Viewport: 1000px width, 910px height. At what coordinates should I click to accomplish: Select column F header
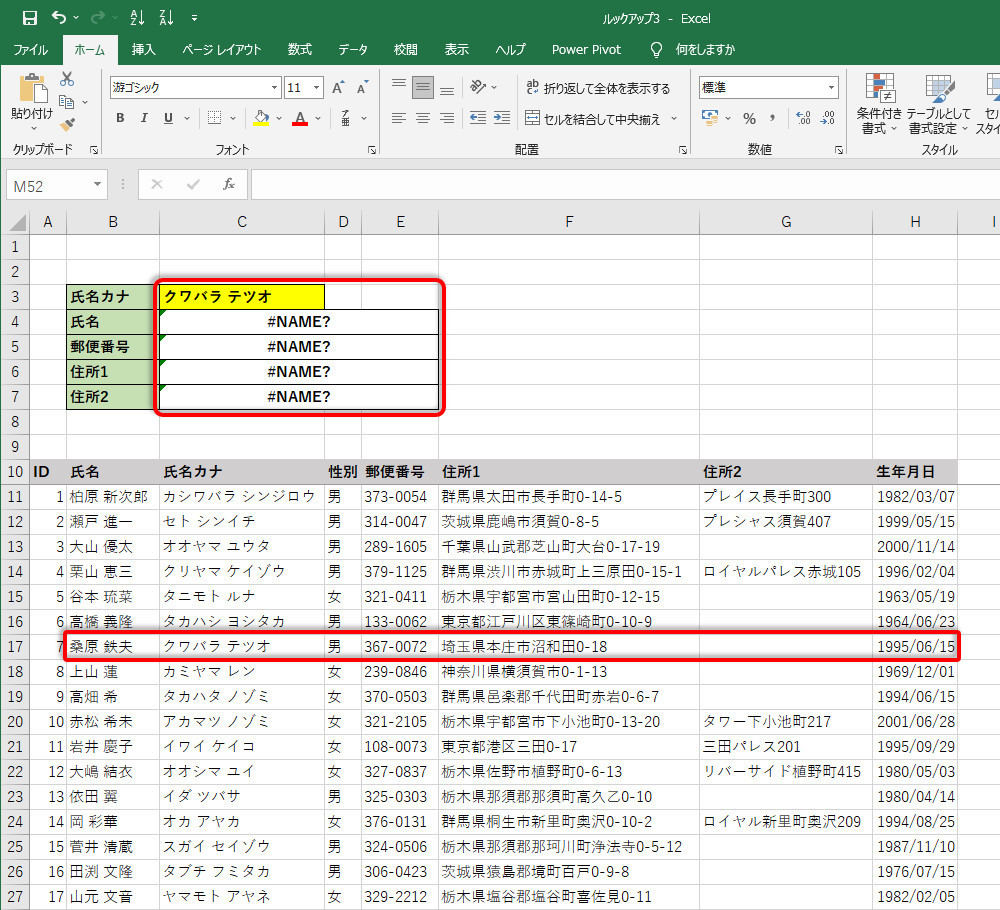(x=569, y=222)
